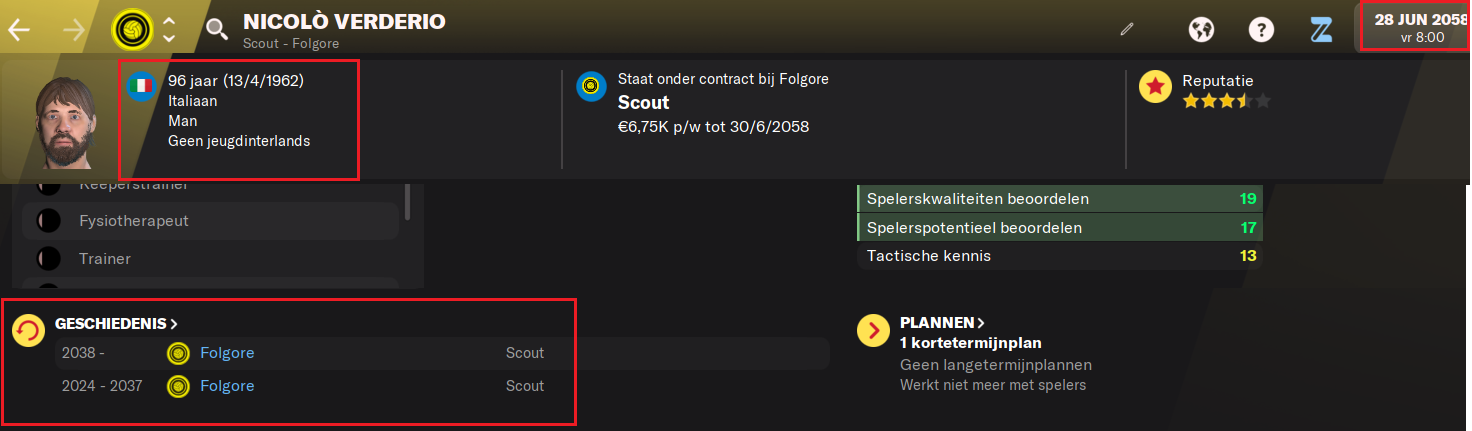Click the Geschiedenis history icon

[x=29, y=330]
